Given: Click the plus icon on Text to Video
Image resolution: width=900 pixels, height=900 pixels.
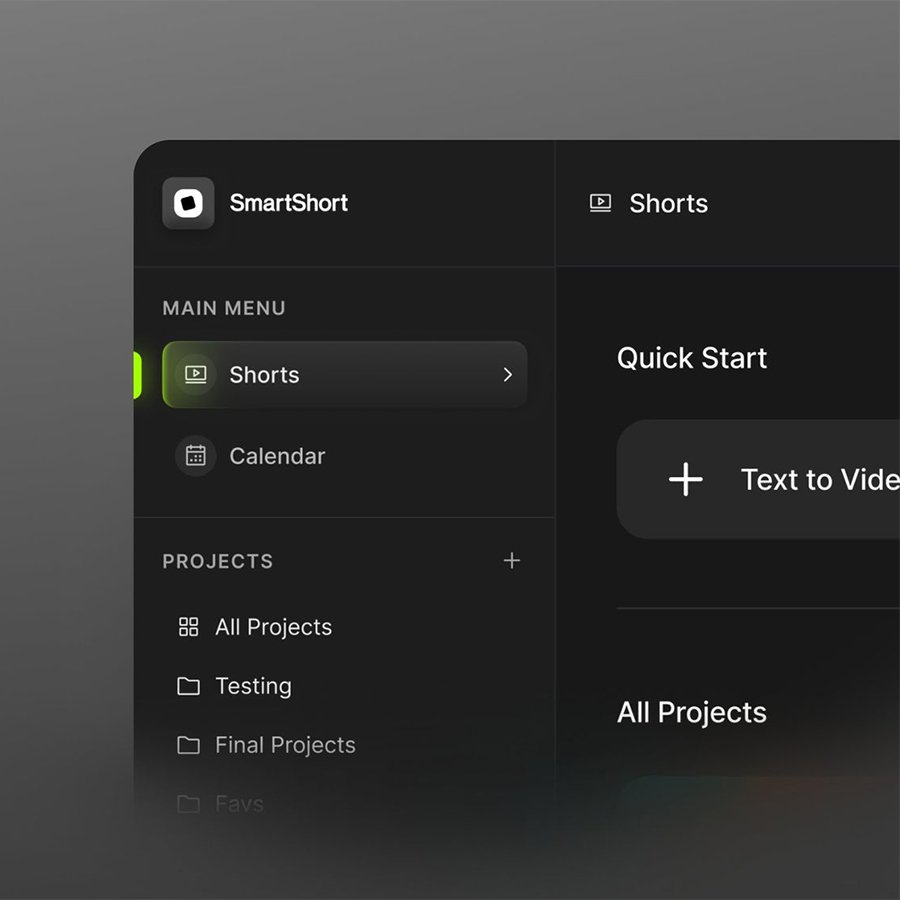Looking at the screenshot, I should [x=686, y=480].
